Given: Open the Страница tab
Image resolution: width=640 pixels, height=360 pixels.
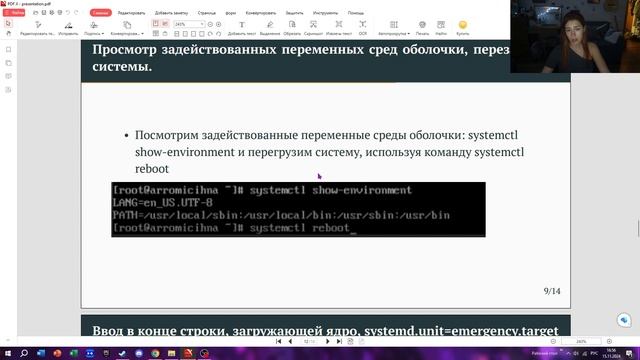Looking at the screenshot, I should [207, 13].
